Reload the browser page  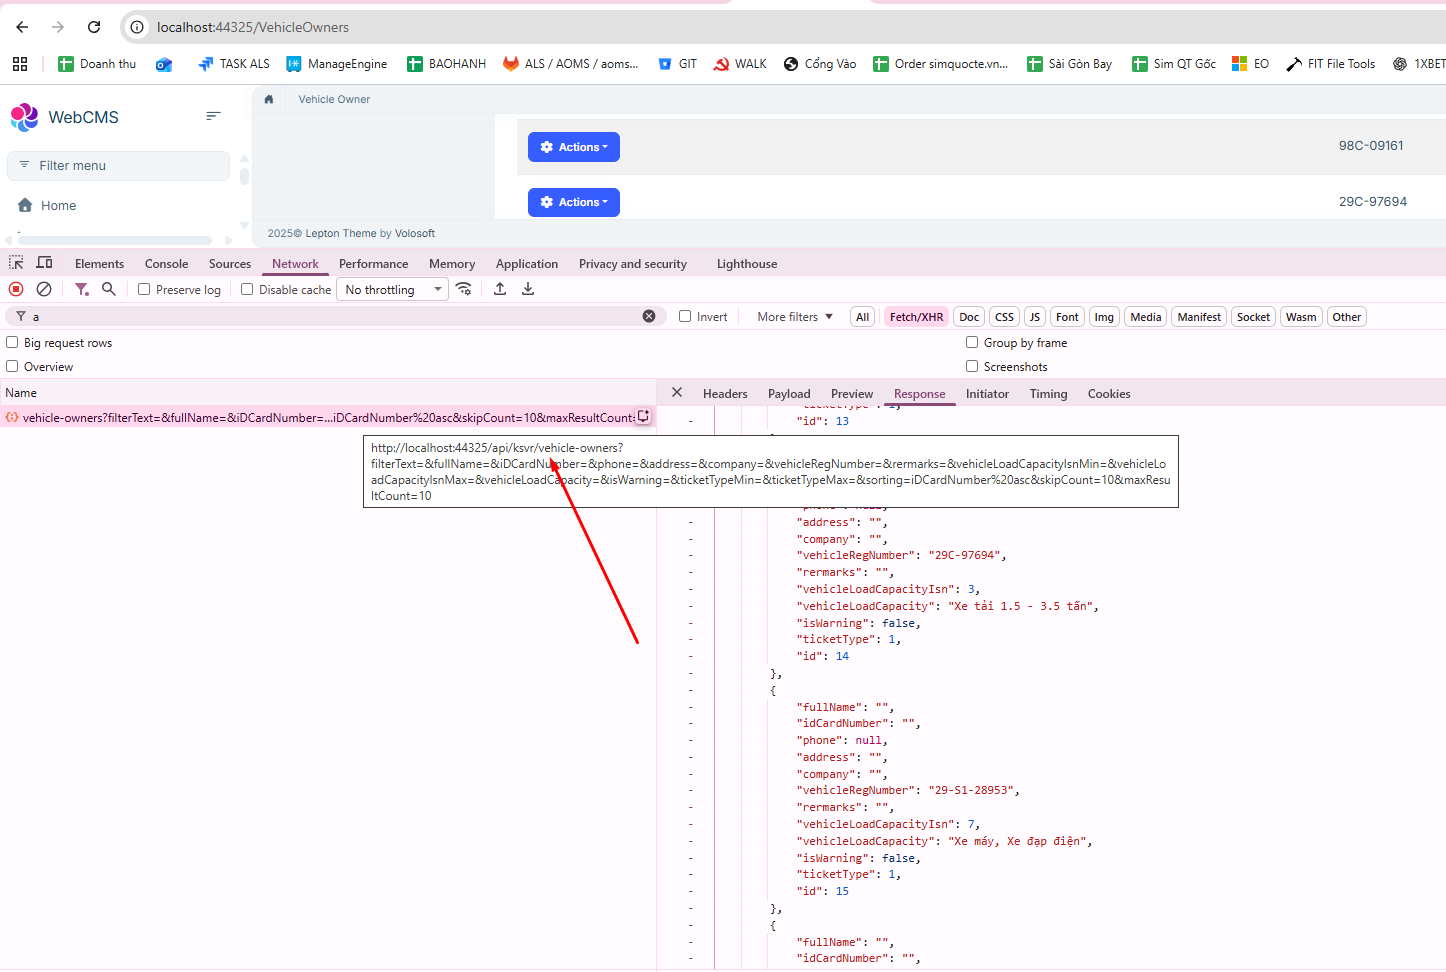pyautogui.click(x=94, y=27)
